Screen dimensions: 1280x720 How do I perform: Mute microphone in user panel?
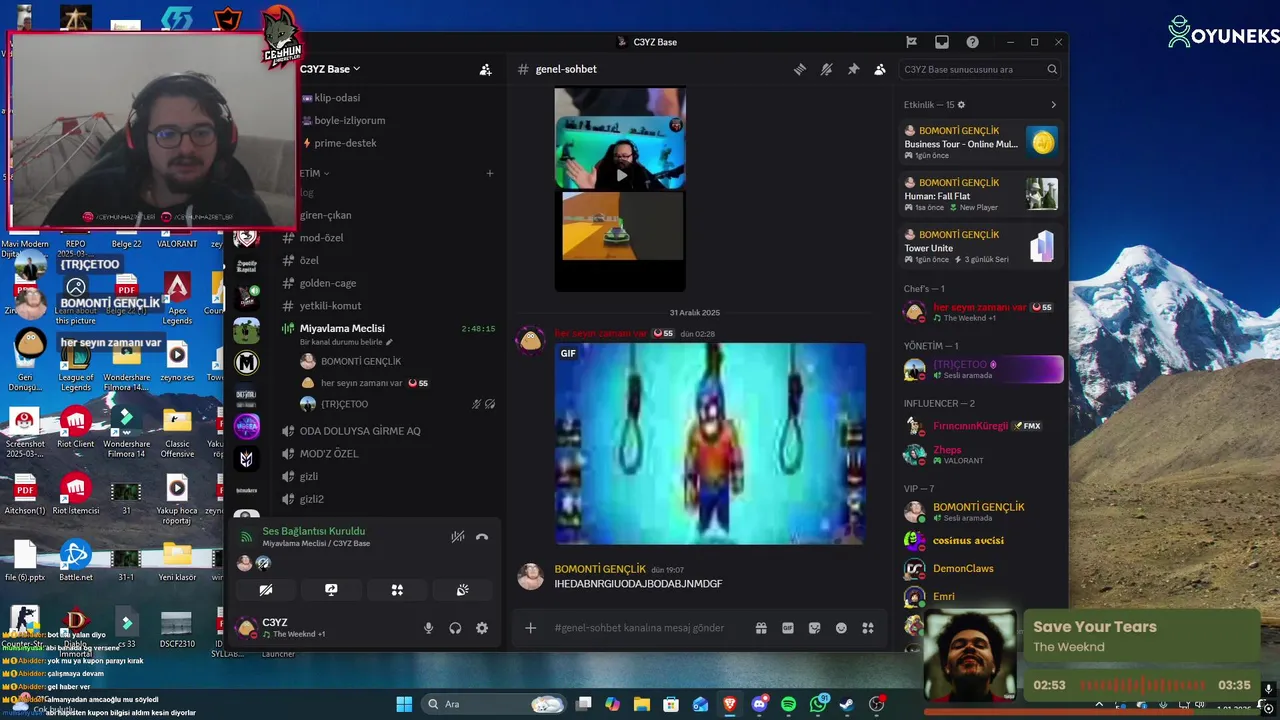[x=428, y=628]
